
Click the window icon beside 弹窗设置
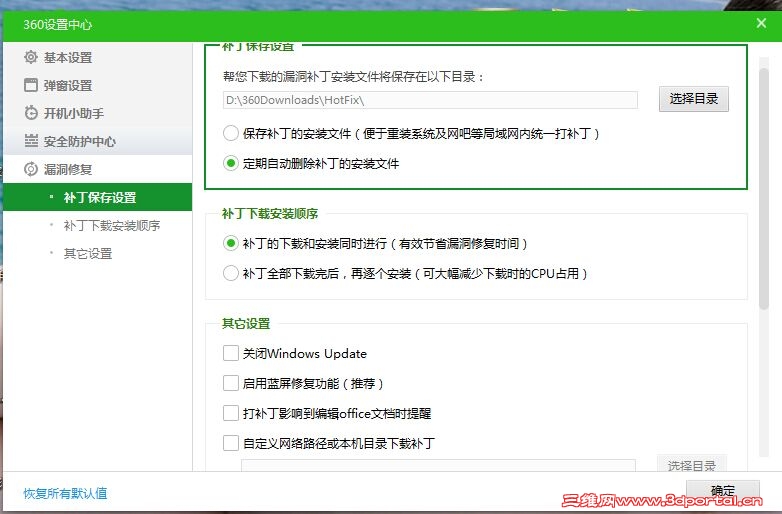(x=31, y=85)
